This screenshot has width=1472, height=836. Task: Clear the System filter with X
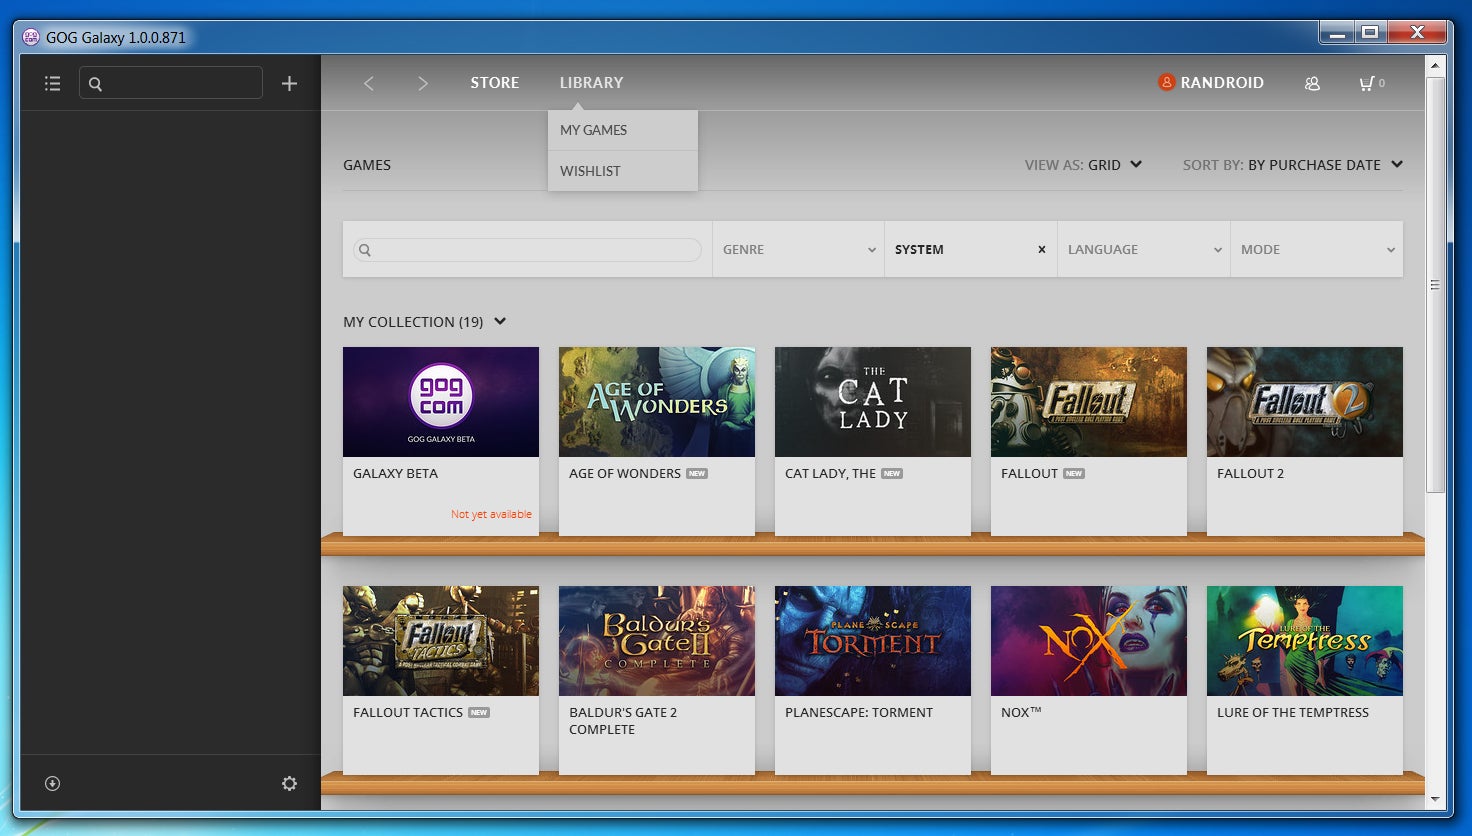click(1041, 250)
